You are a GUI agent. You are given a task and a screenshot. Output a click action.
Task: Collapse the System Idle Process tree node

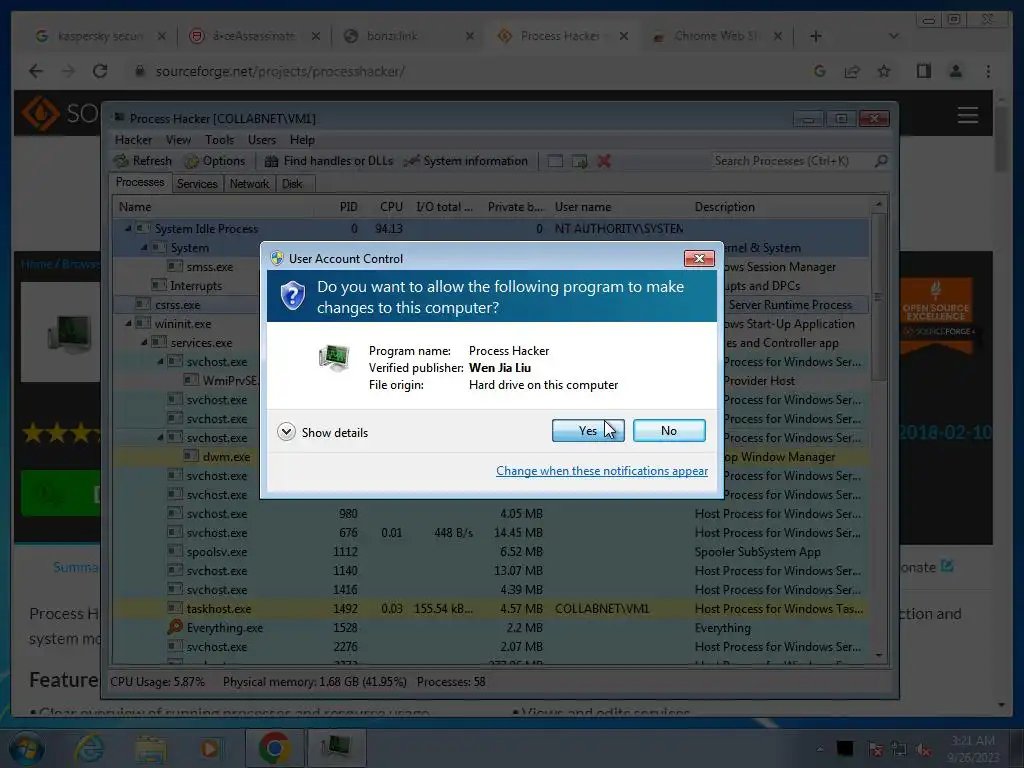pyautogui.click(x=128, y=229)
